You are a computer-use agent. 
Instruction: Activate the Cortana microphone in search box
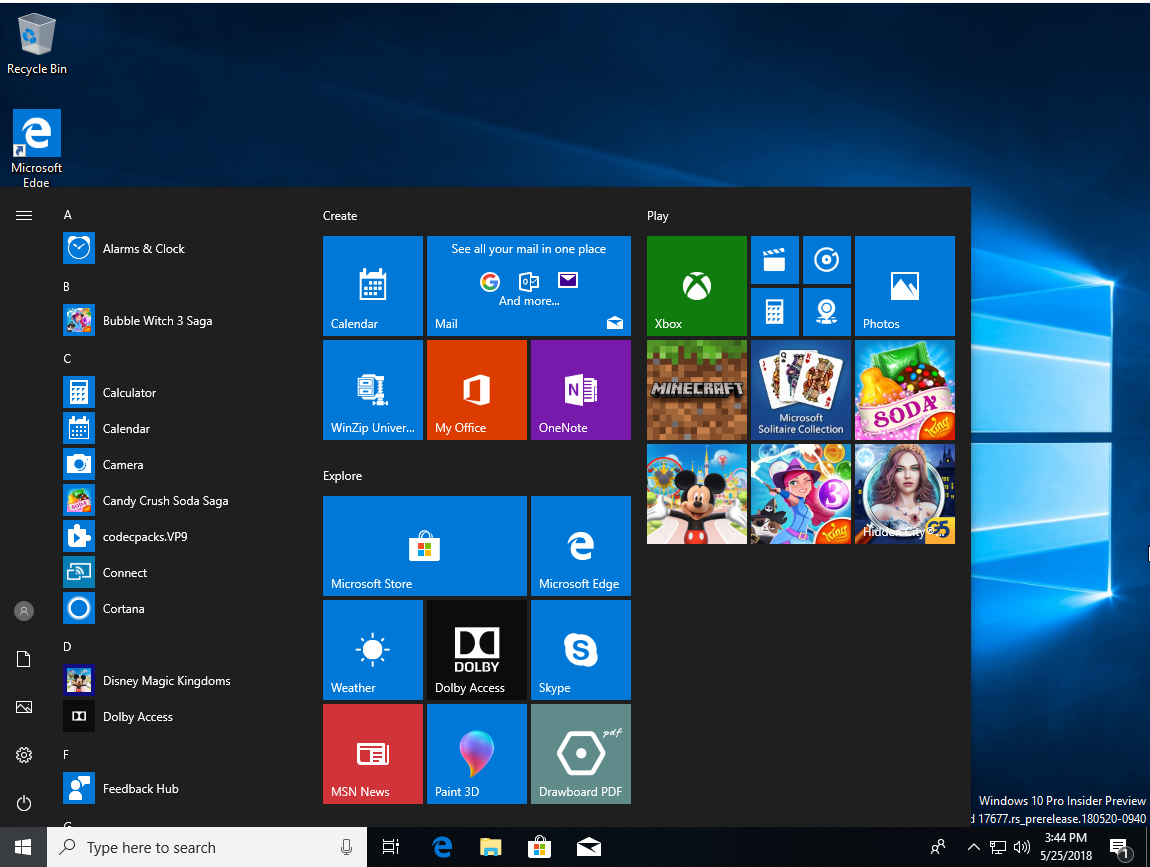(x=346, y=847)
